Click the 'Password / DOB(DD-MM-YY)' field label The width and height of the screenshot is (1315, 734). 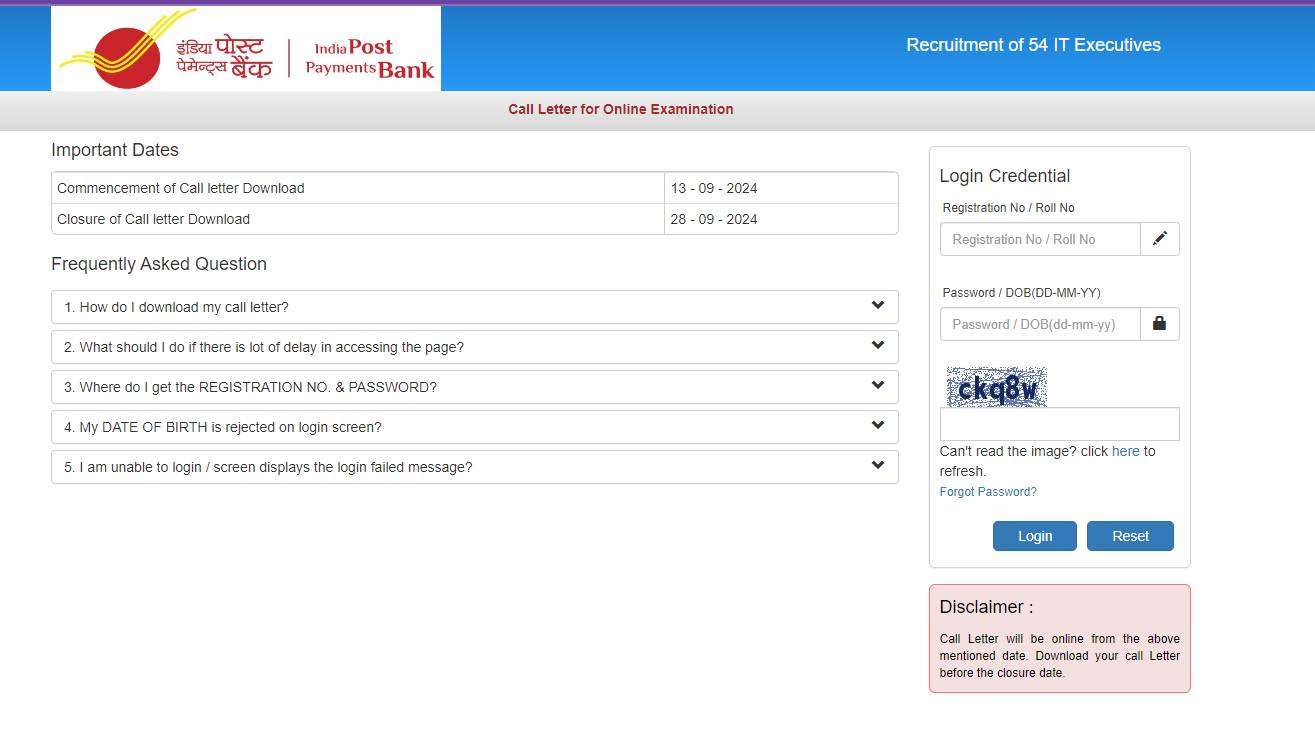pos(1022,293)
